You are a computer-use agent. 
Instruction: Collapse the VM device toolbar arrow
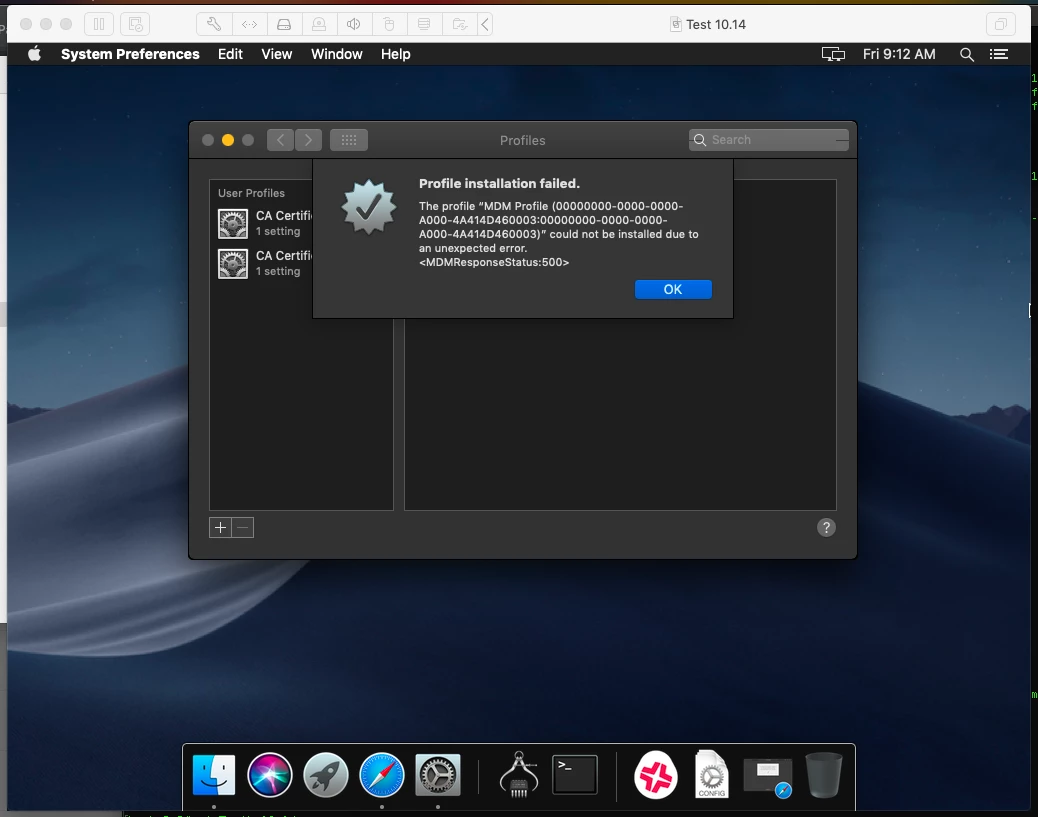pyautogui.click(x=485, y=24)
